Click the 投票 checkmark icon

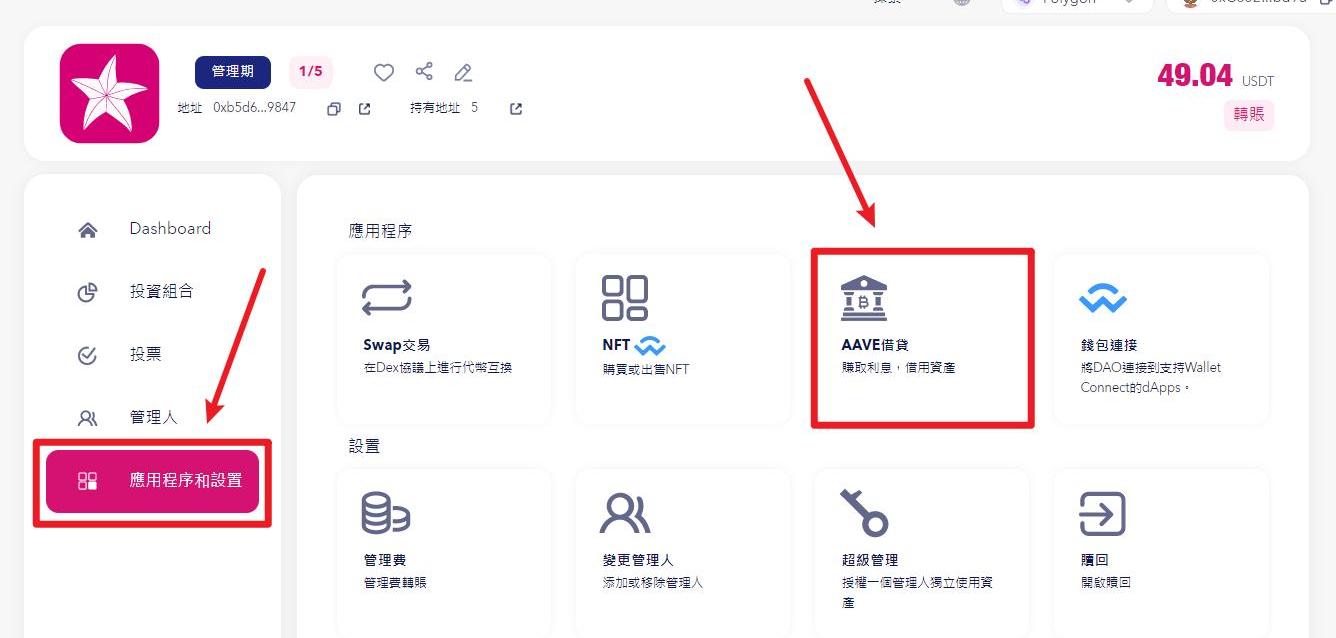coord(88,355)
